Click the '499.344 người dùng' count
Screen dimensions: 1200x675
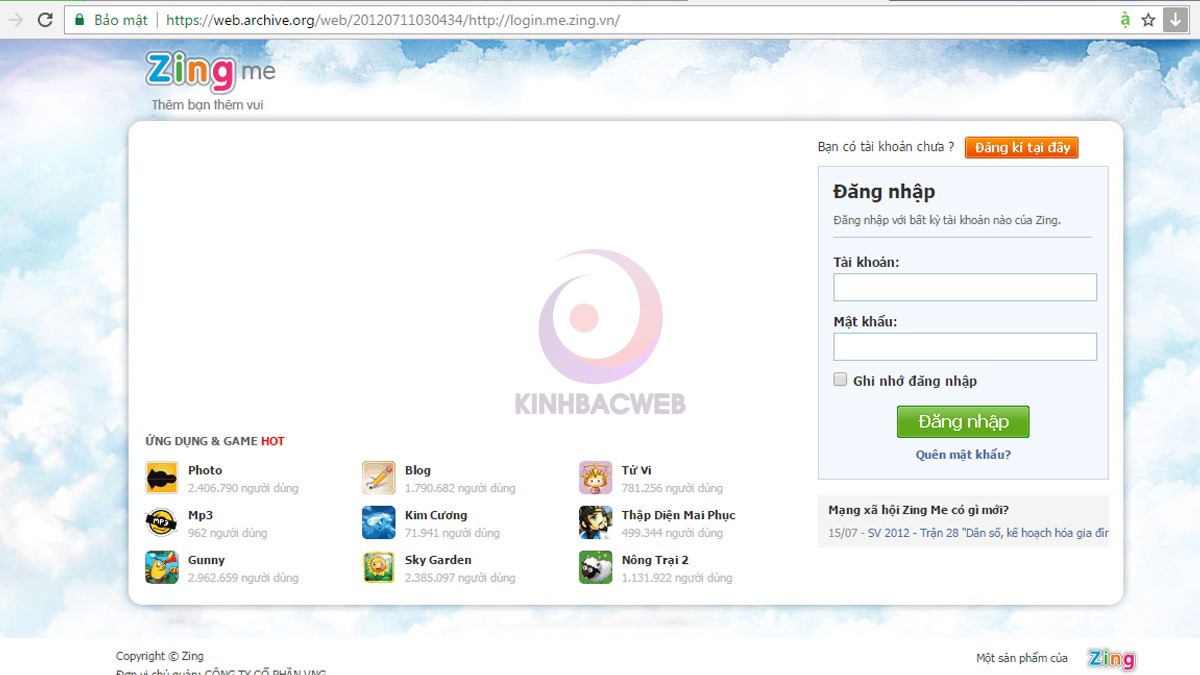(x=672, y=533)
